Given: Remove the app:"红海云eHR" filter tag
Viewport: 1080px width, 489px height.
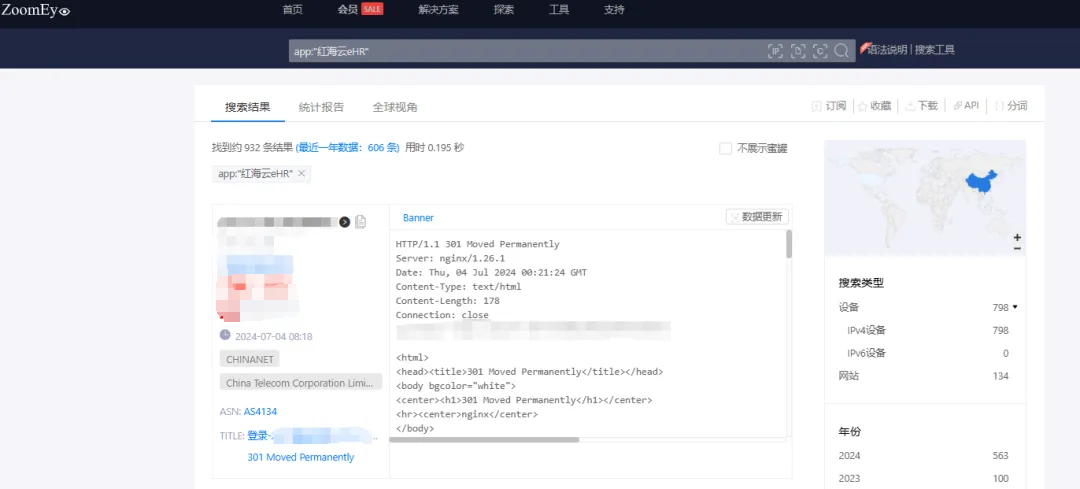Looking at the screenshot, I should (302, 174).
